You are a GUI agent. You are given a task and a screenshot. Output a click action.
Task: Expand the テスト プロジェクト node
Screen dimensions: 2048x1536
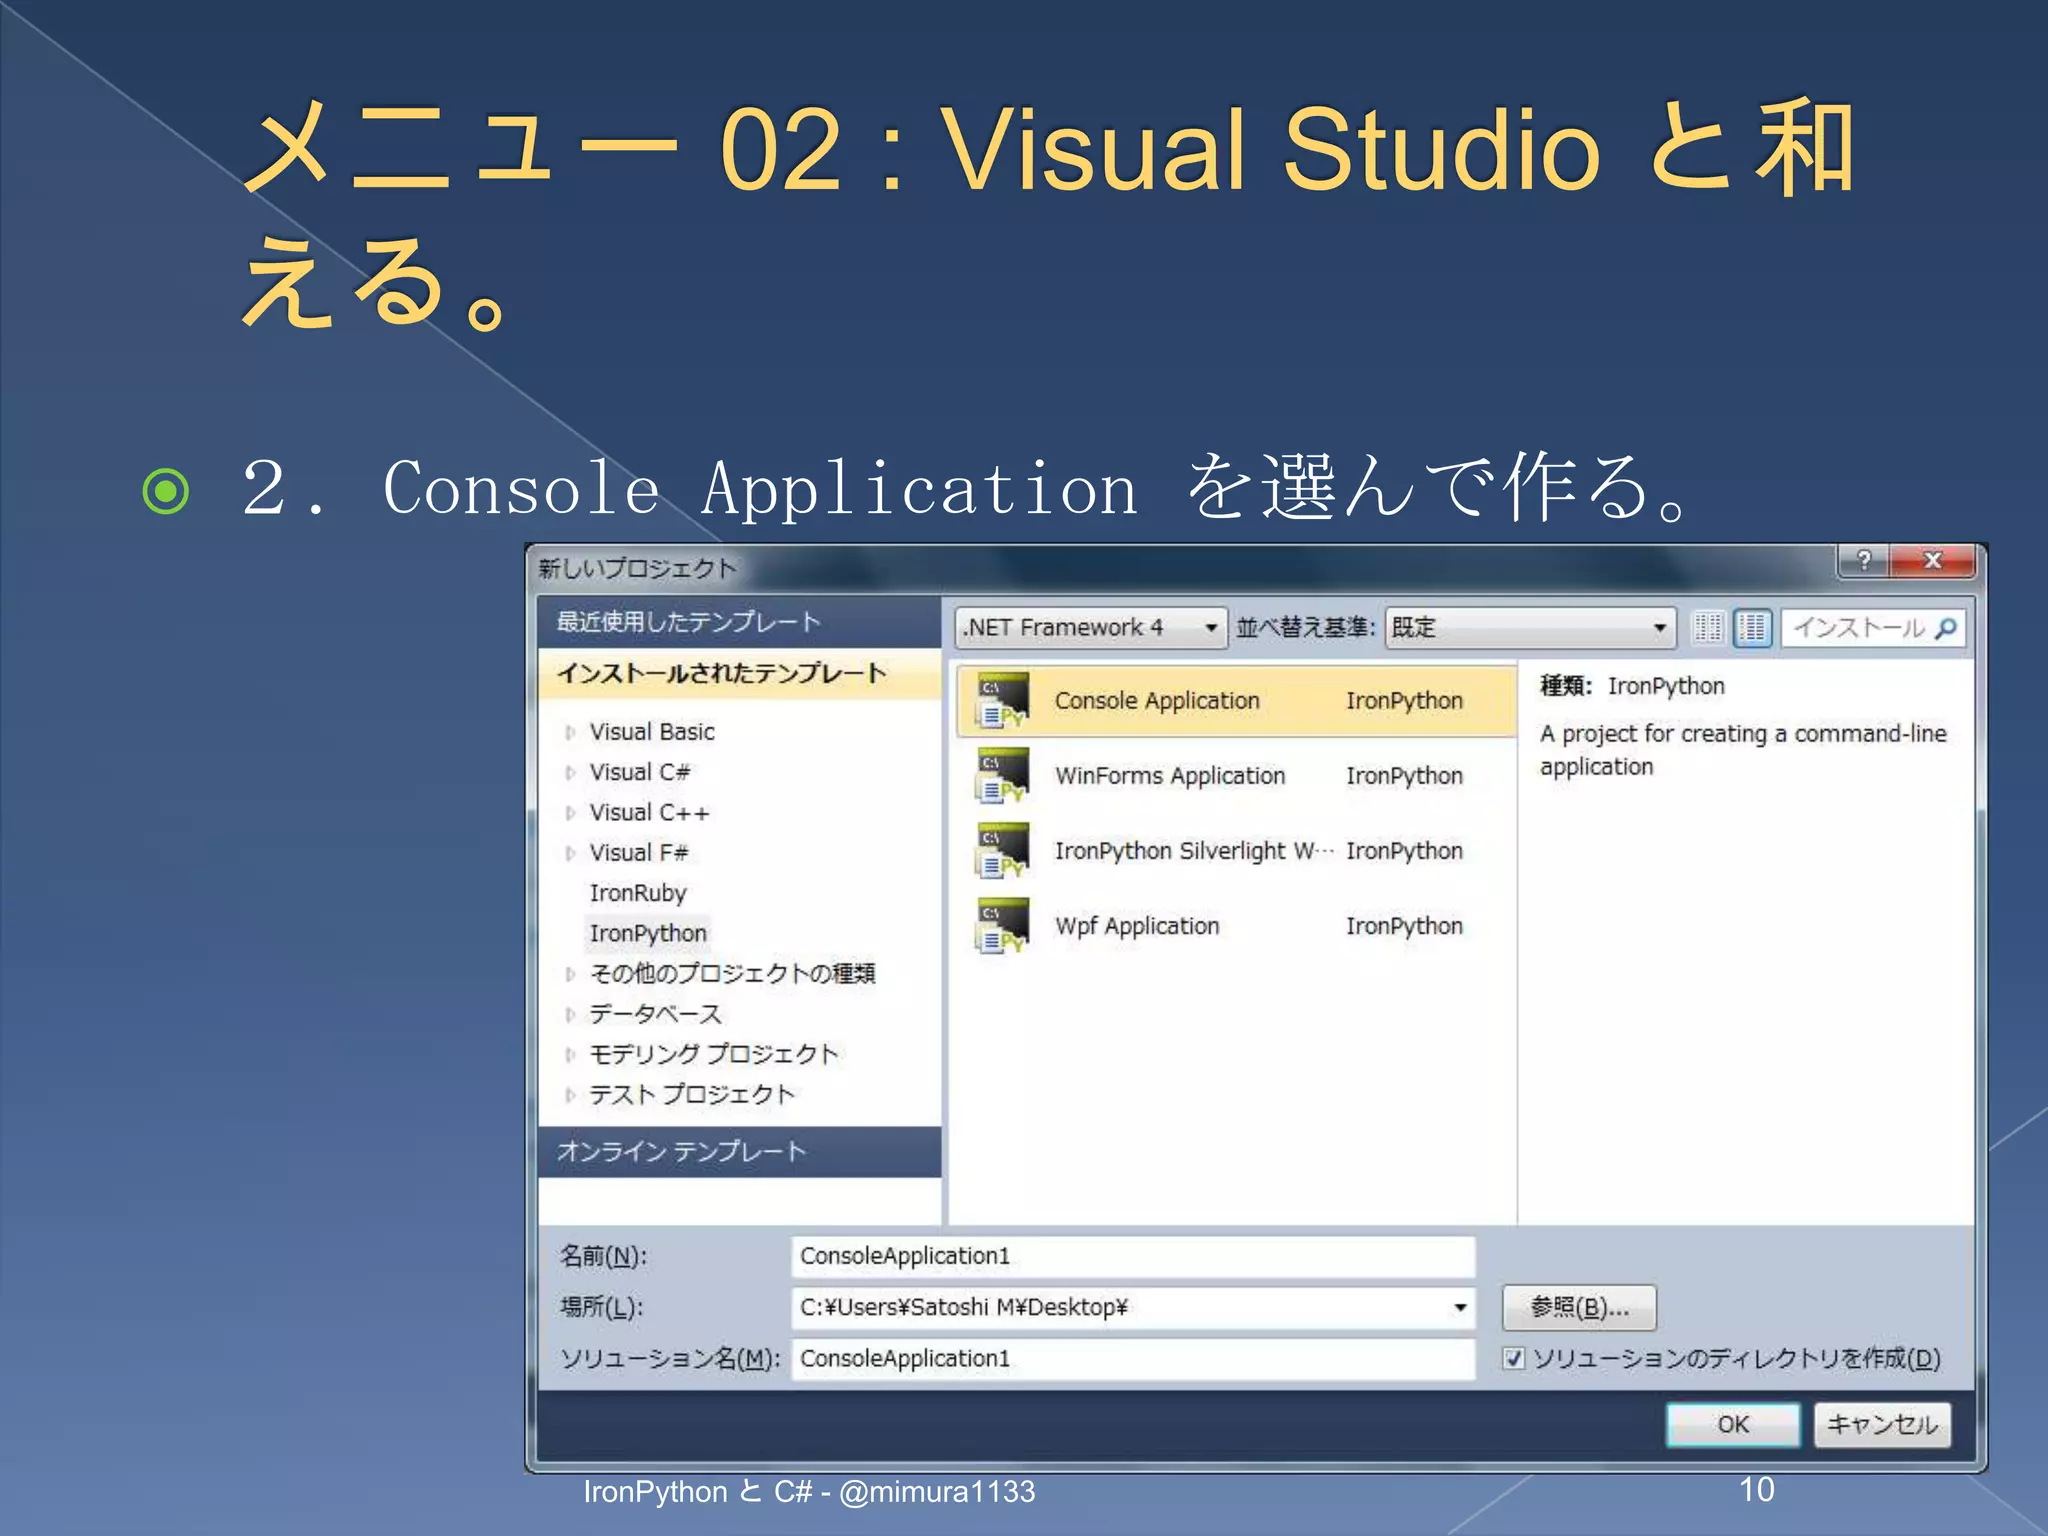[x=570, y=1095]
